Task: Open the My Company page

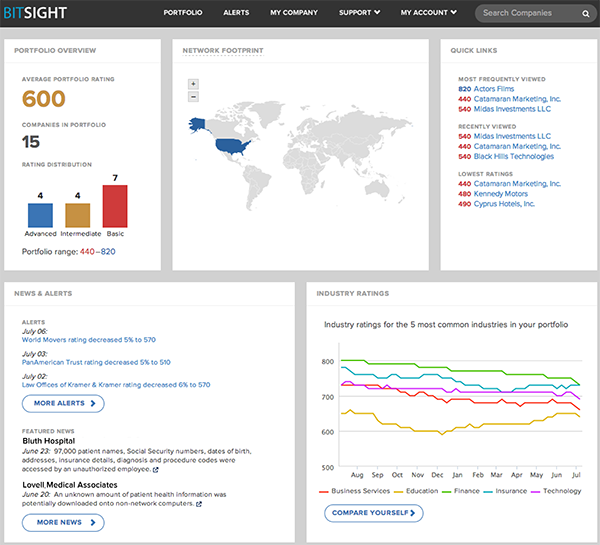Action: pos(294,13)
